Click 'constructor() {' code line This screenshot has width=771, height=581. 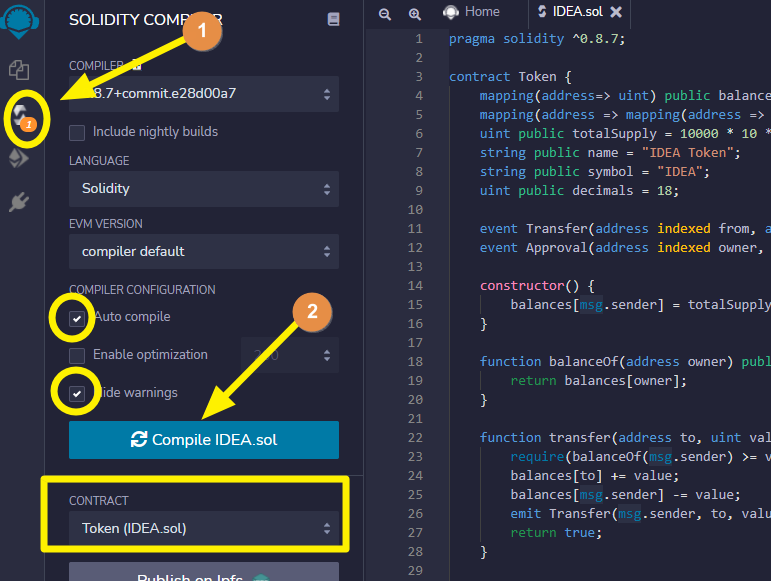537,286
